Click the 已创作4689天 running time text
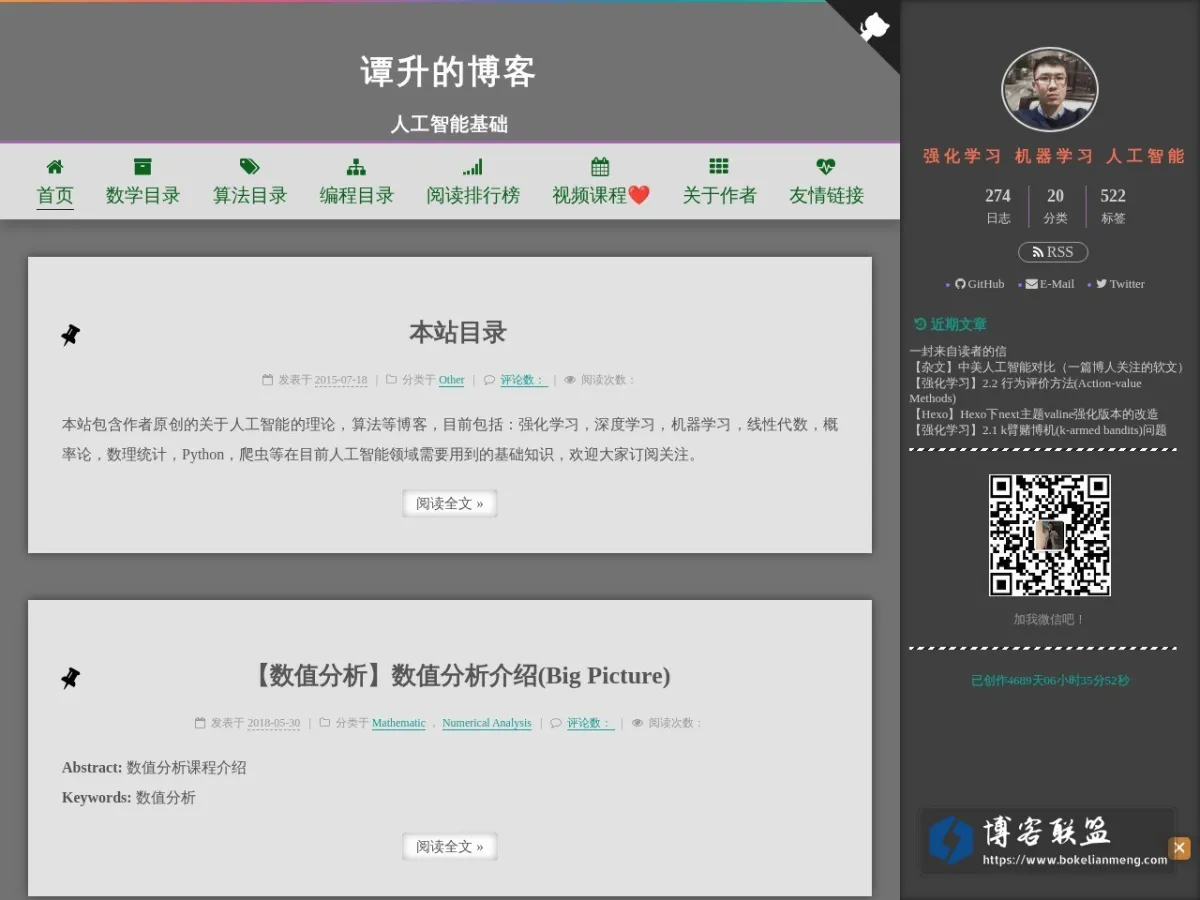Viewport: 1200px width, 900px height. coord(1050,680)
